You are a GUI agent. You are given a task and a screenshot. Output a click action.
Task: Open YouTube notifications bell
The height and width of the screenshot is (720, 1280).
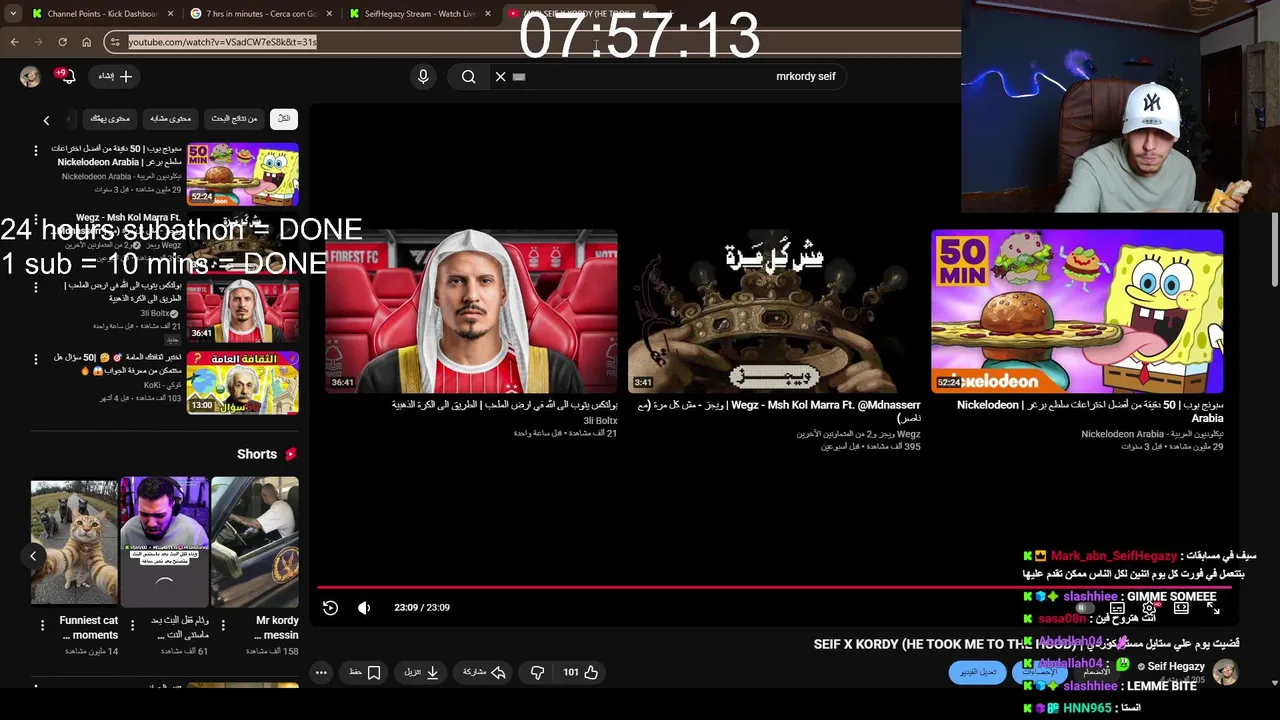click(x=66, y=76)
